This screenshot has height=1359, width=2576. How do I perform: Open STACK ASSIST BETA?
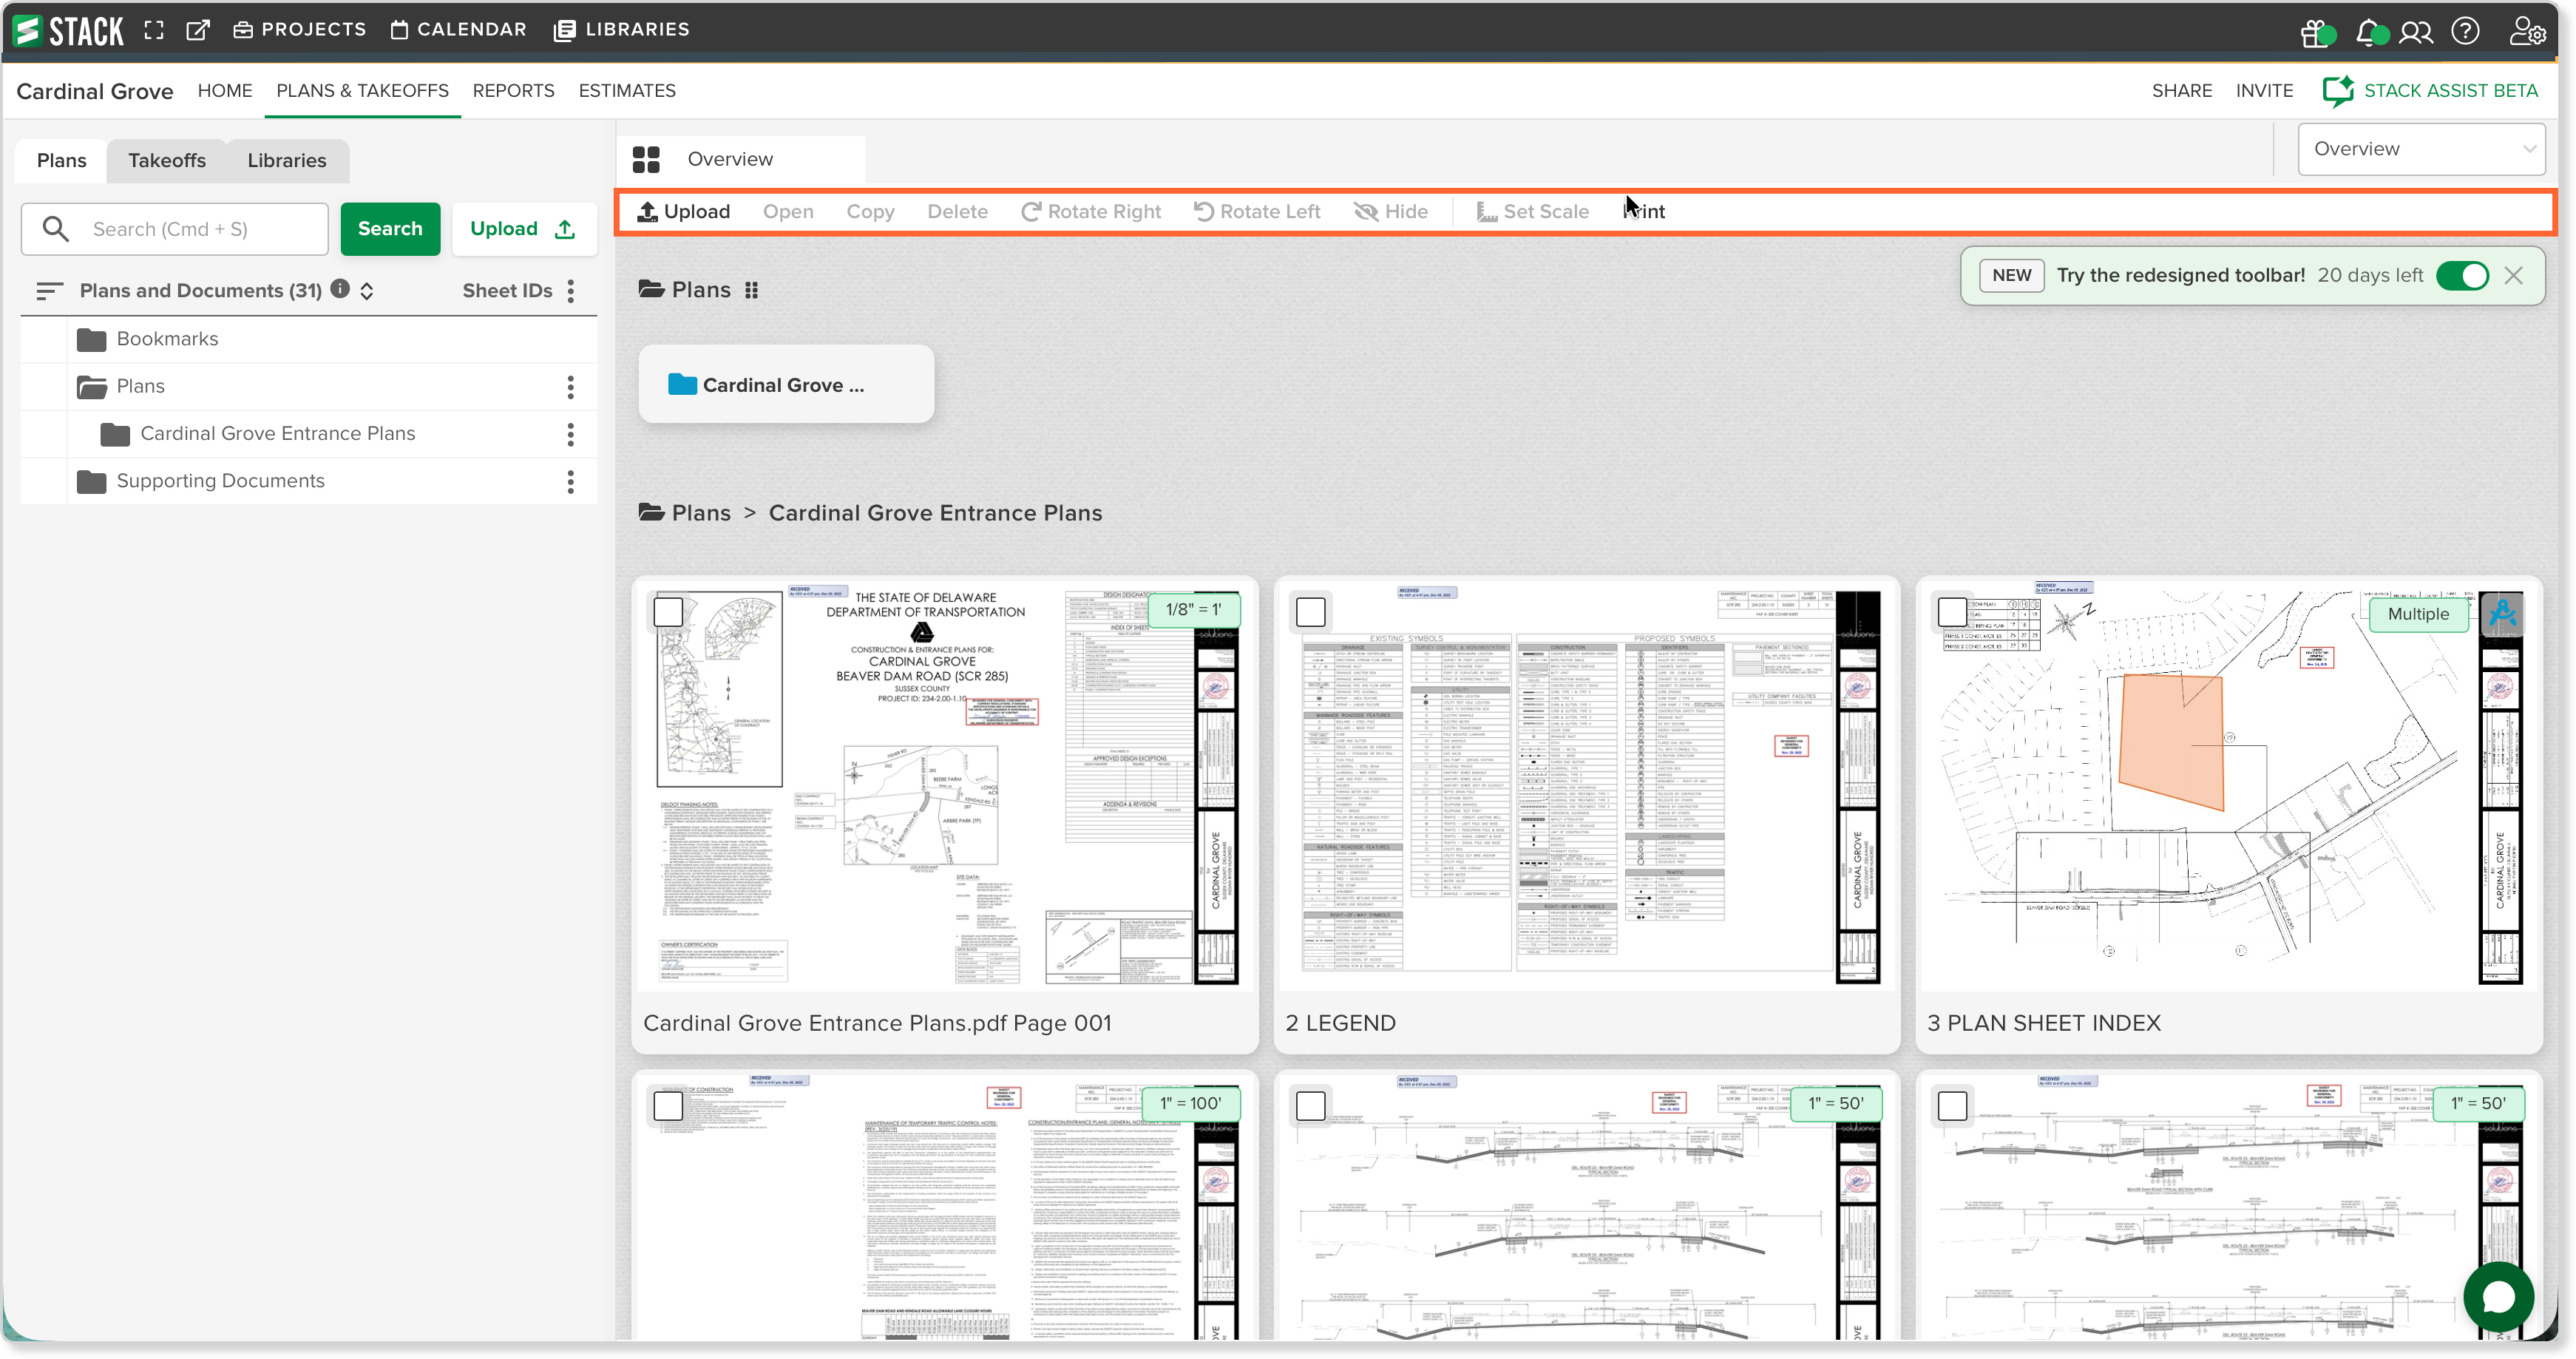pos(2430,91)
